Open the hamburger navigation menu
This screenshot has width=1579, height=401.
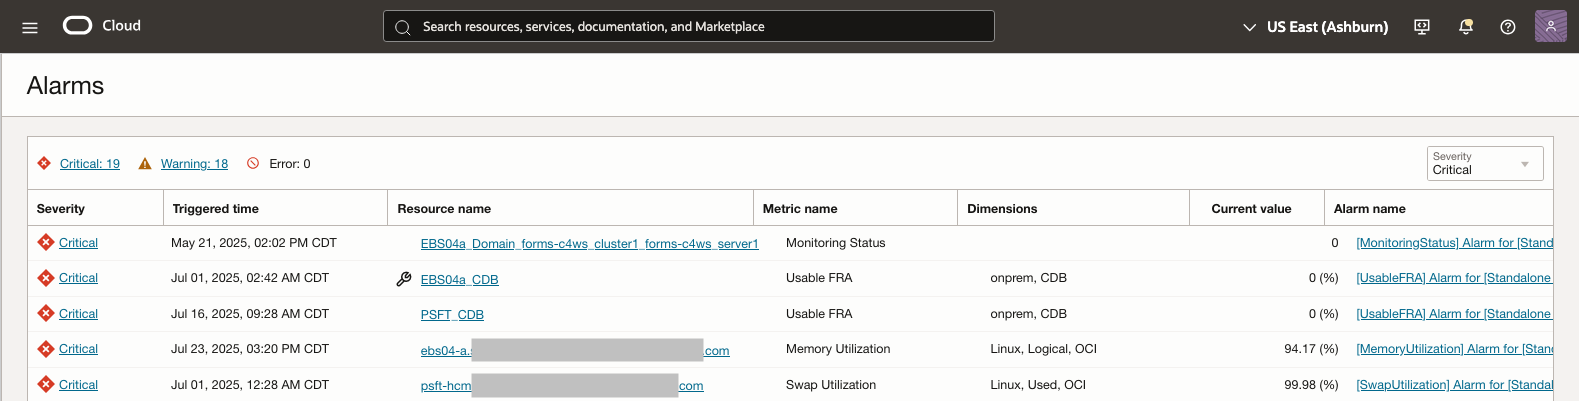click(x=30, y=27)
